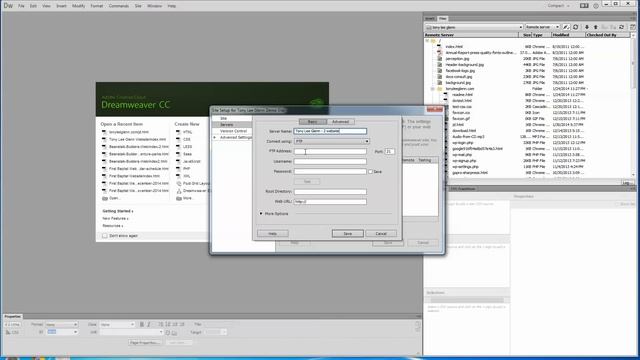This screenshot has height=360, width=640.
Task: Click the Password input field
Action: point(330,171)
